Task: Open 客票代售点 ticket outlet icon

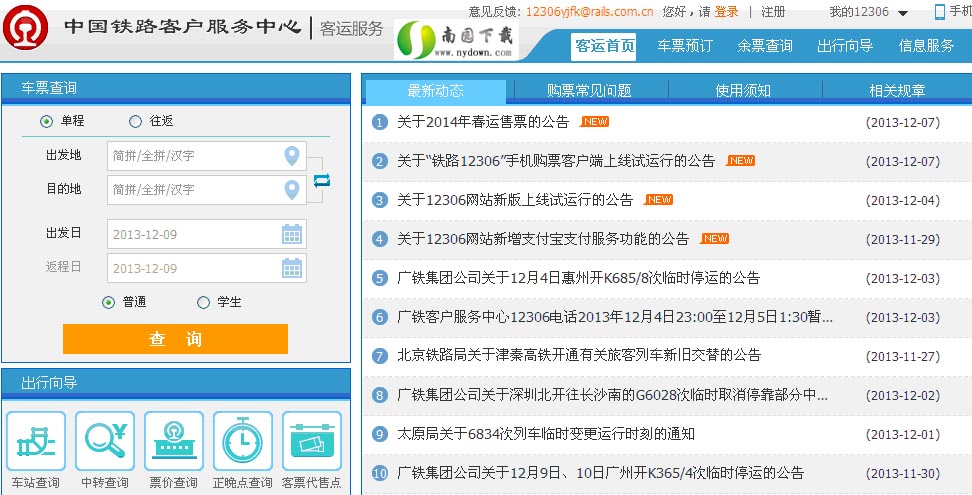Action: (x=311, y=441)
